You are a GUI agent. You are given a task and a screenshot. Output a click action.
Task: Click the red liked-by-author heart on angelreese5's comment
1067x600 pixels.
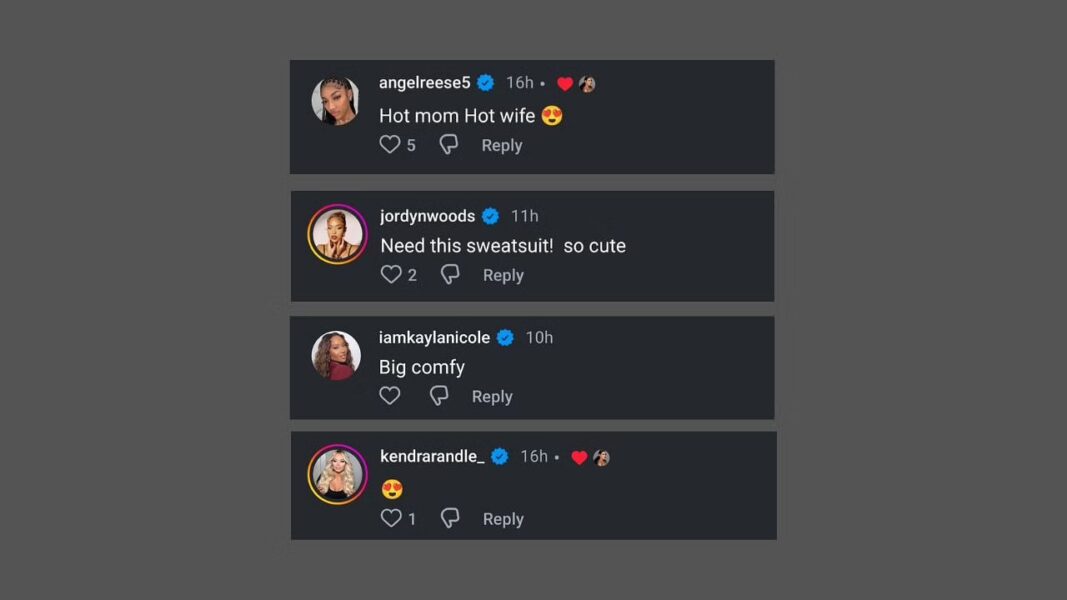tap(566, 83)
